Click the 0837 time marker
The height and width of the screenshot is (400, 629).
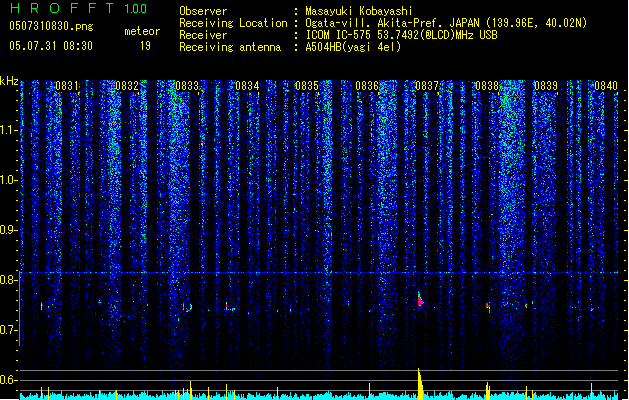point(427,86)
